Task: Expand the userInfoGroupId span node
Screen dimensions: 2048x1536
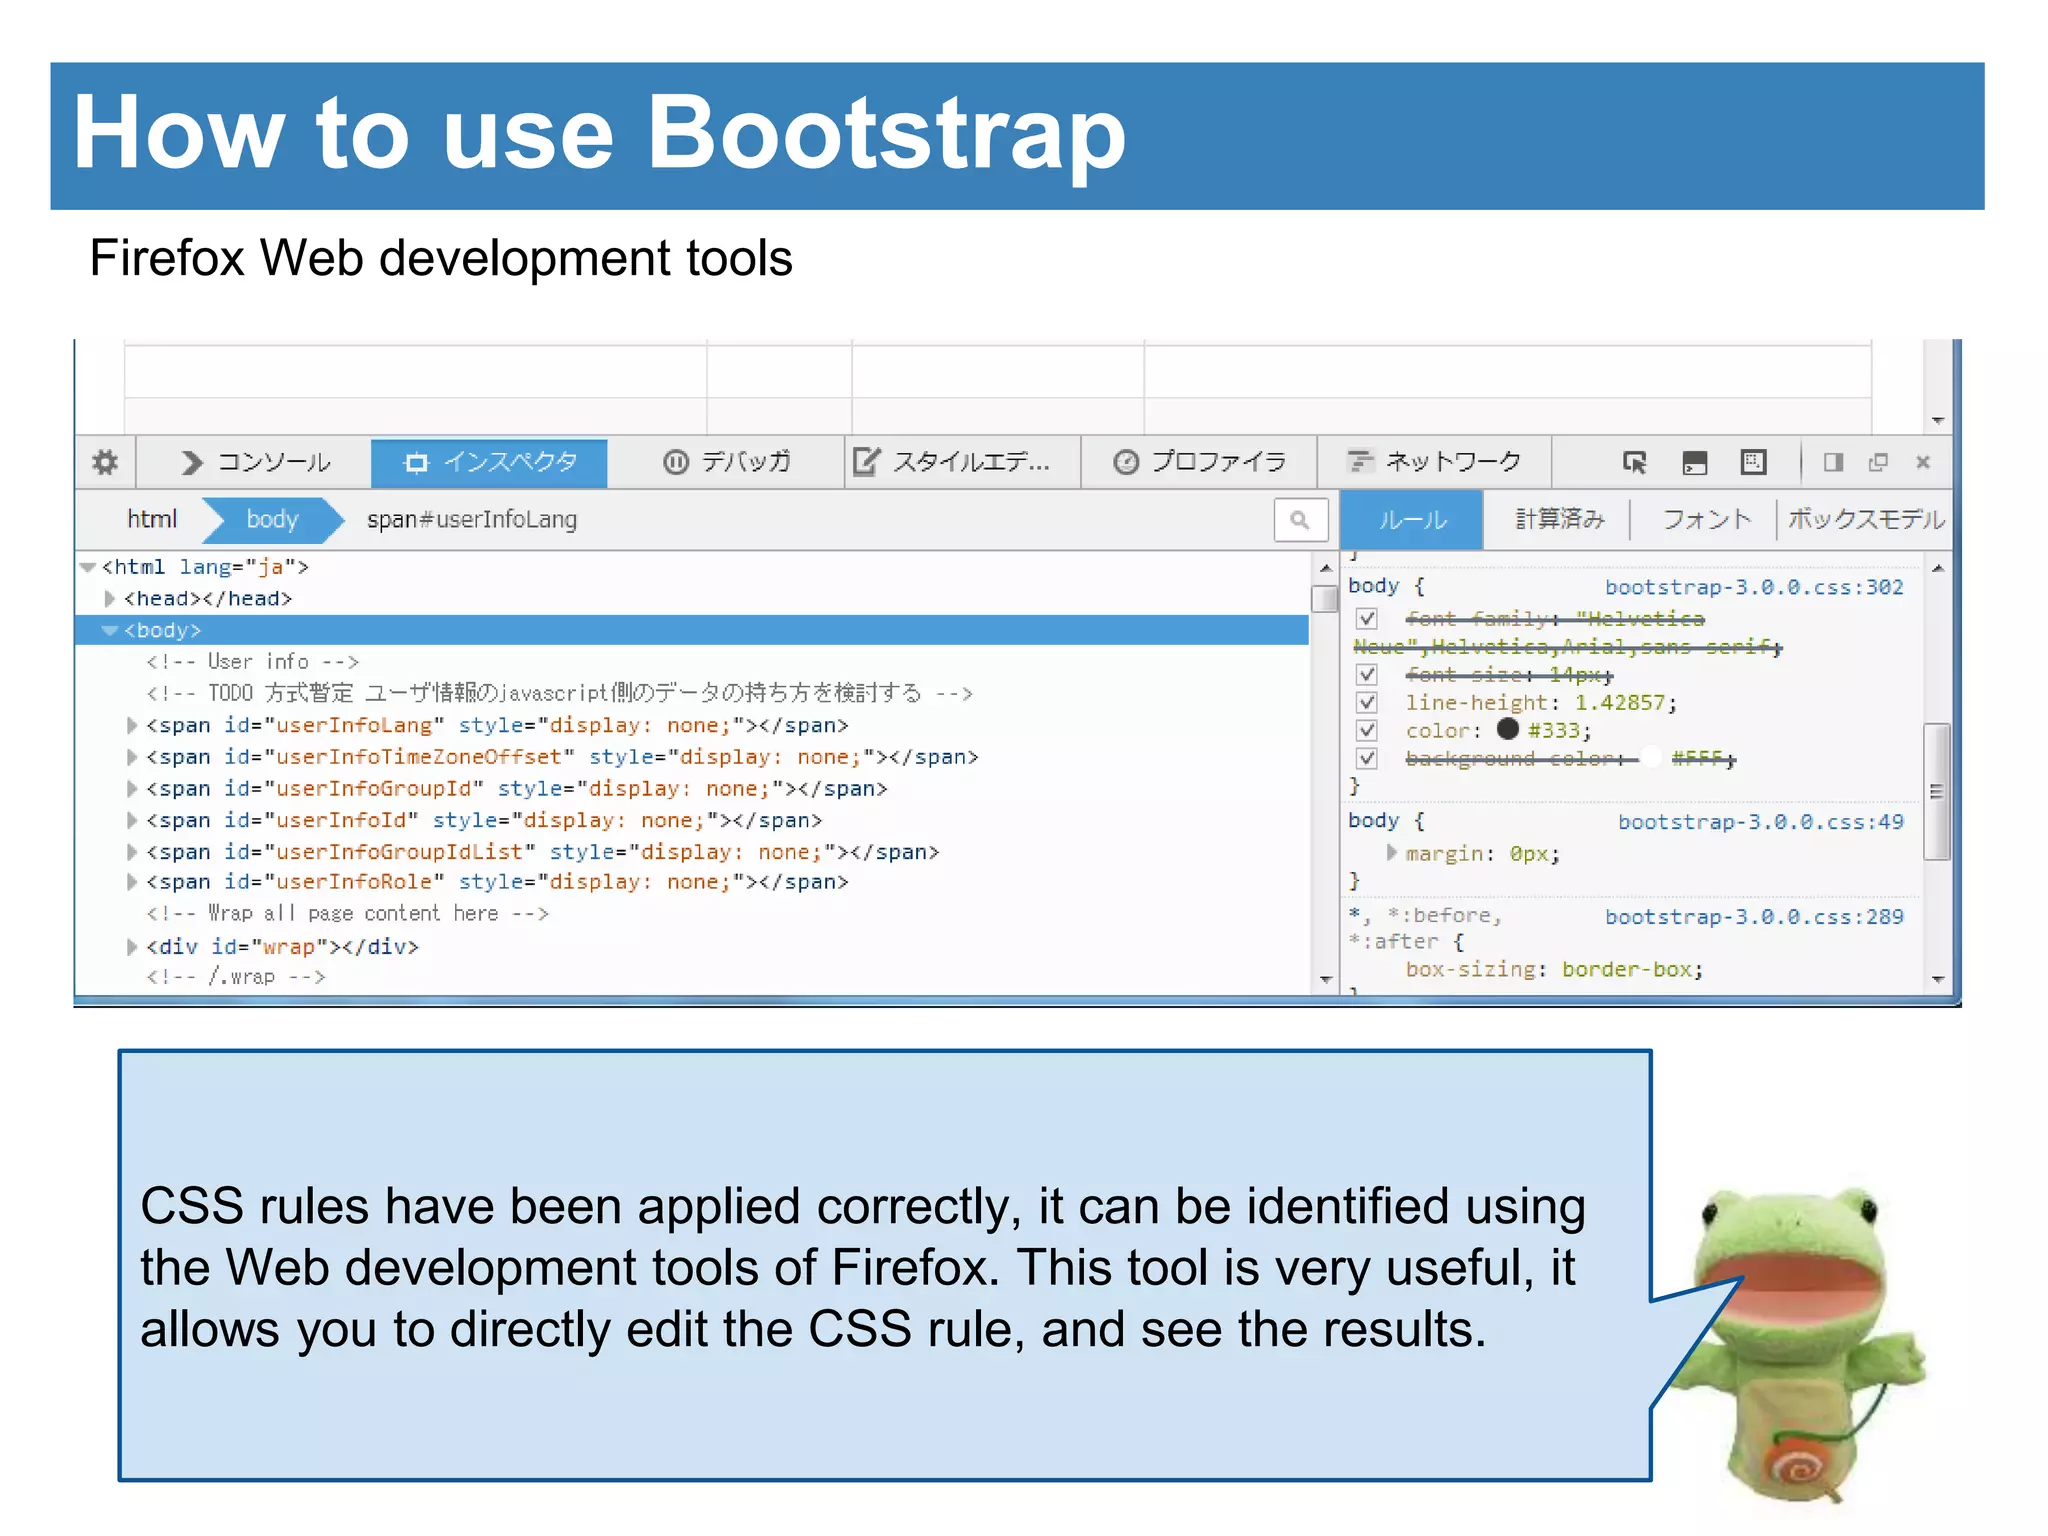Action: coord(132,788)
